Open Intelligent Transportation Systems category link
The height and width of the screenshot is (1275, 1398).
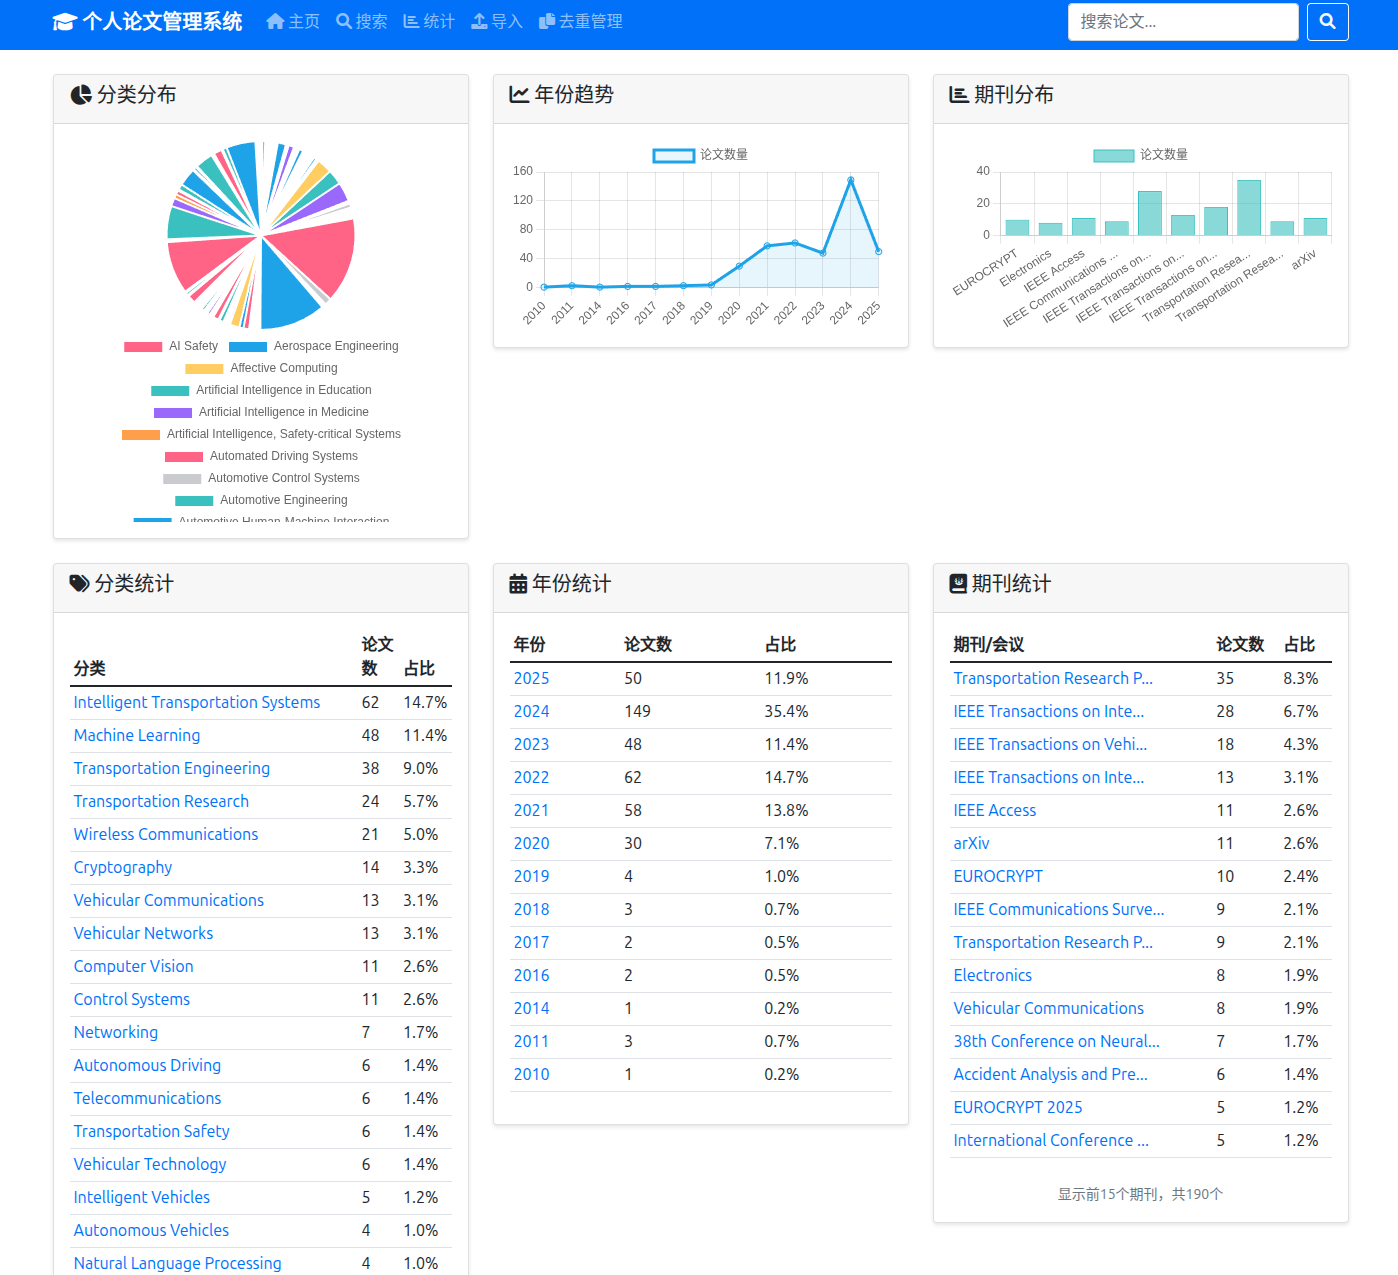click(197, 703)
